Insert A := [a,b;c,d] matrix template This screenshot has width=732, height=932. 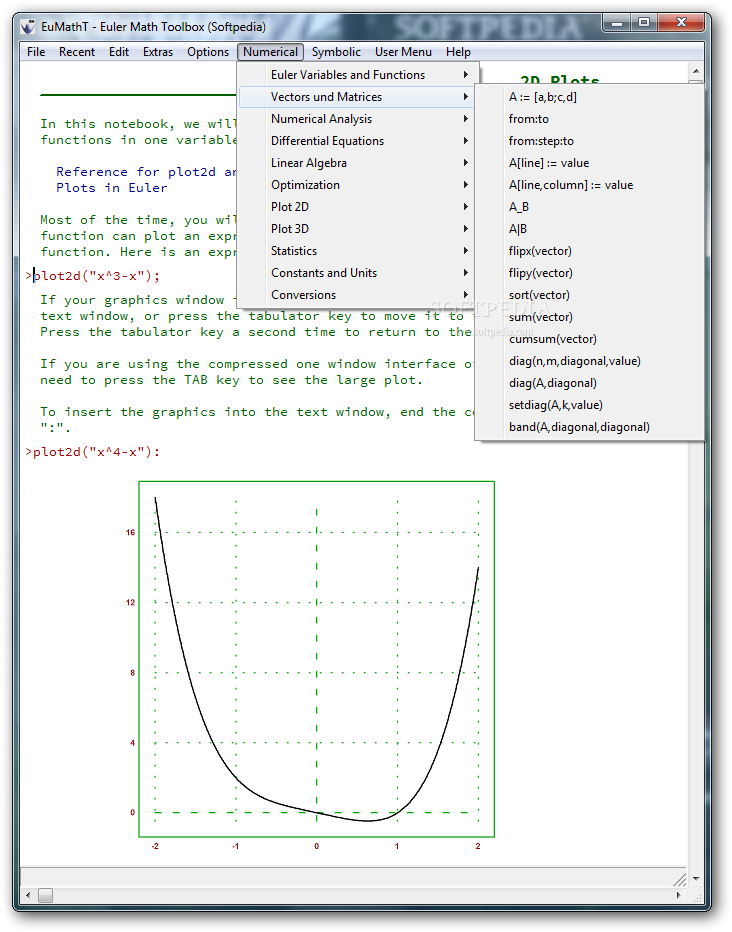[589, 97]
